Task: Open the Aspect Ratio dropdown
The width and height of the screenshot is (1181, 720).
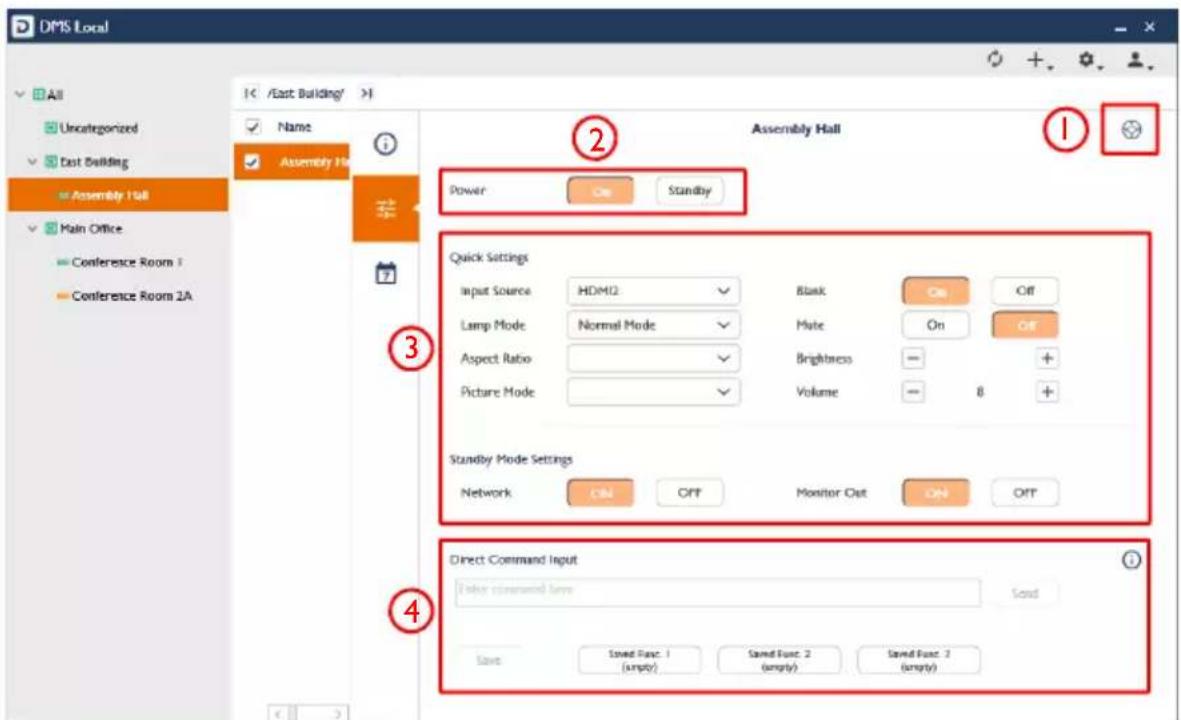Action: pos(653,358)
